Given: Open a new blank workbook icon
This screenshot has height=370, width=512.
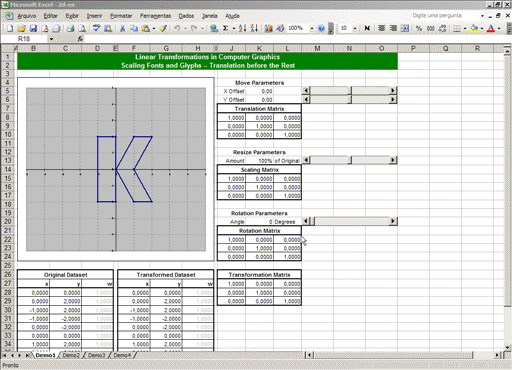Looking at the screenshot, I should [x=10, y=29].
